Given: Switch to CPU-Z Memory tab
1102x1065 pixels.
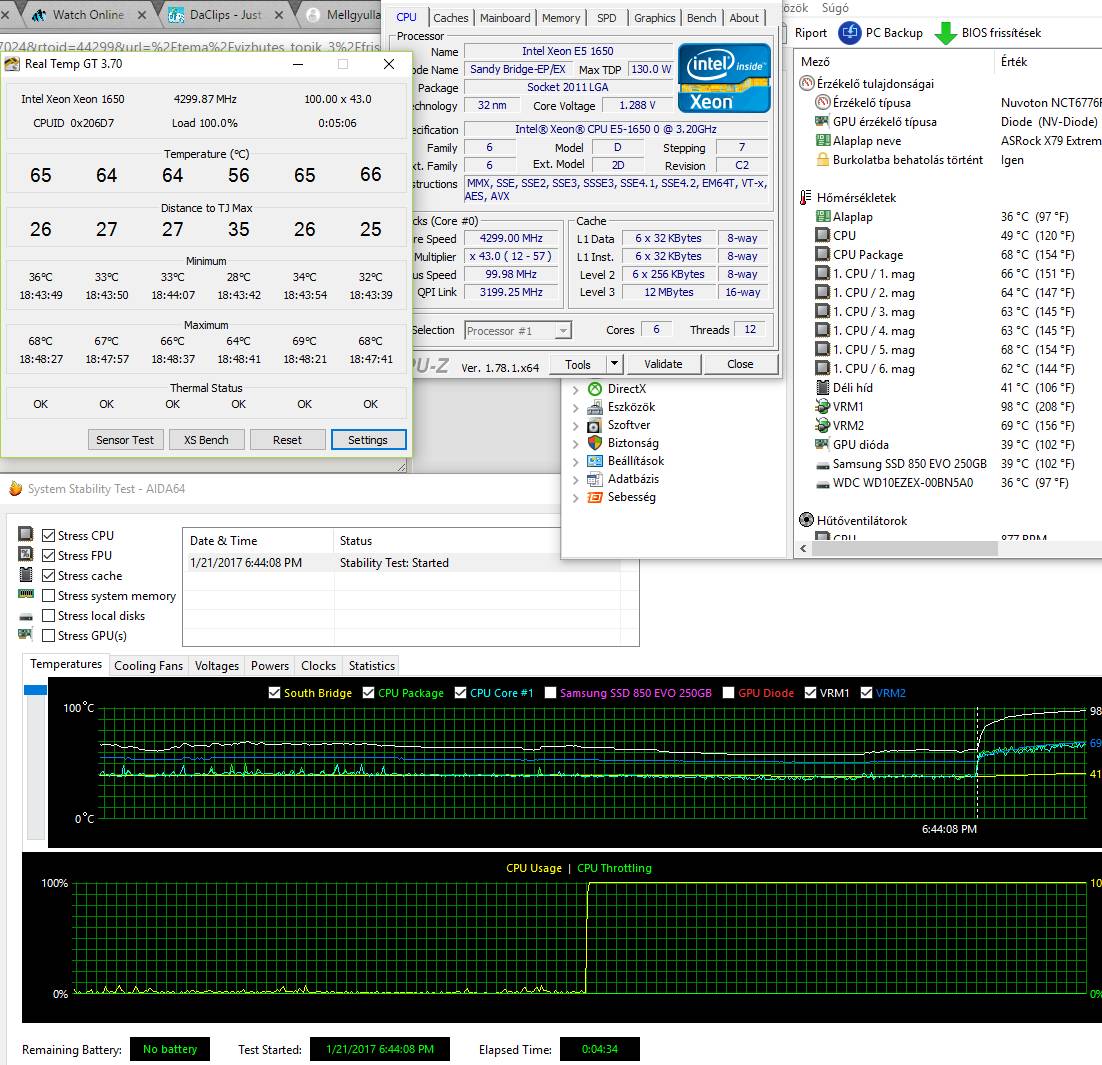Looking at the screenshot, I should [x=561, y=18].
